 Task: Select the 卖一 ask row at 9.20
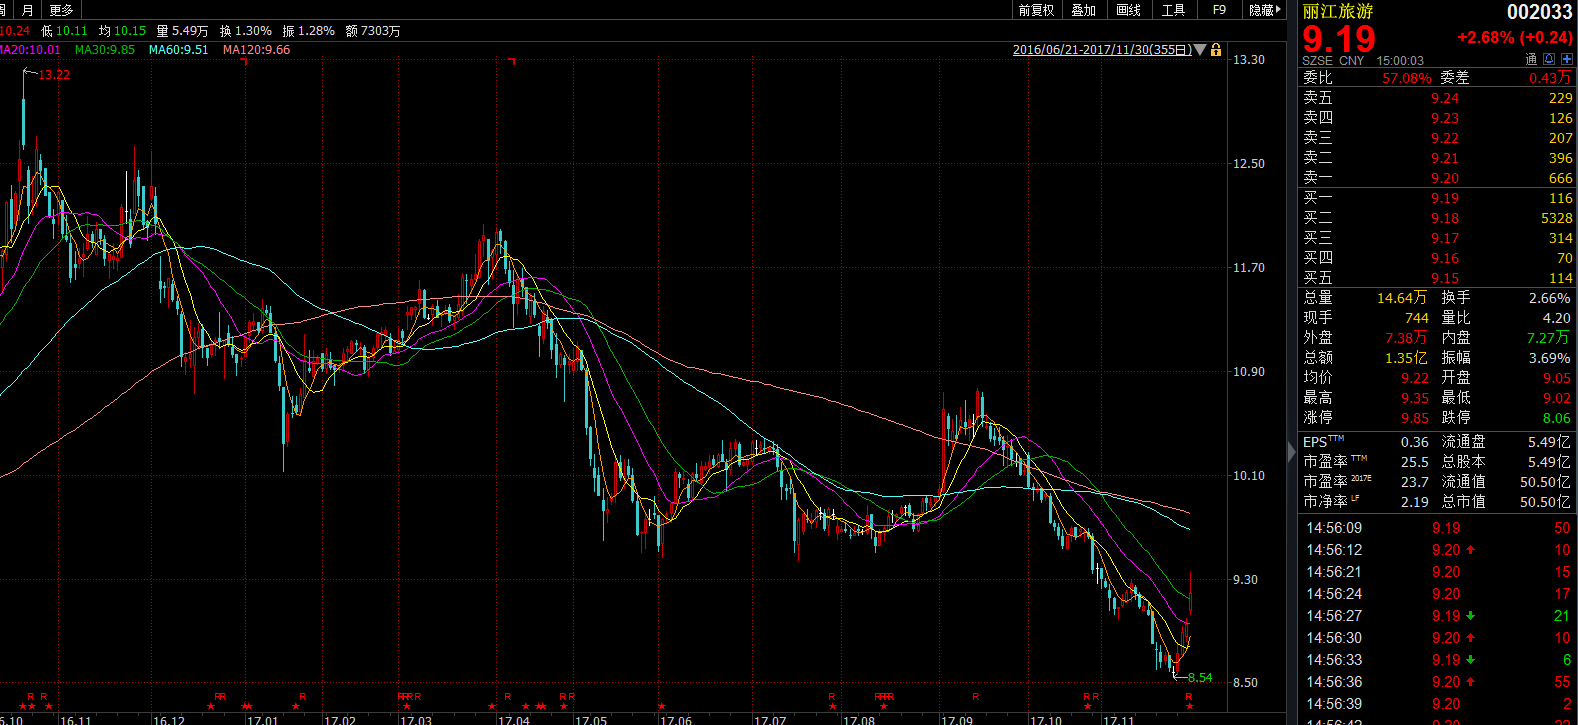[x=1437, y=178]
